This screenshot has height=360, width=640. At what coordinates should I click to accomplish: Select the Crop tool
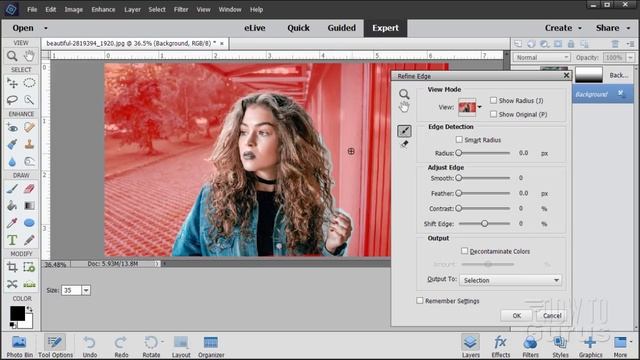12,267
